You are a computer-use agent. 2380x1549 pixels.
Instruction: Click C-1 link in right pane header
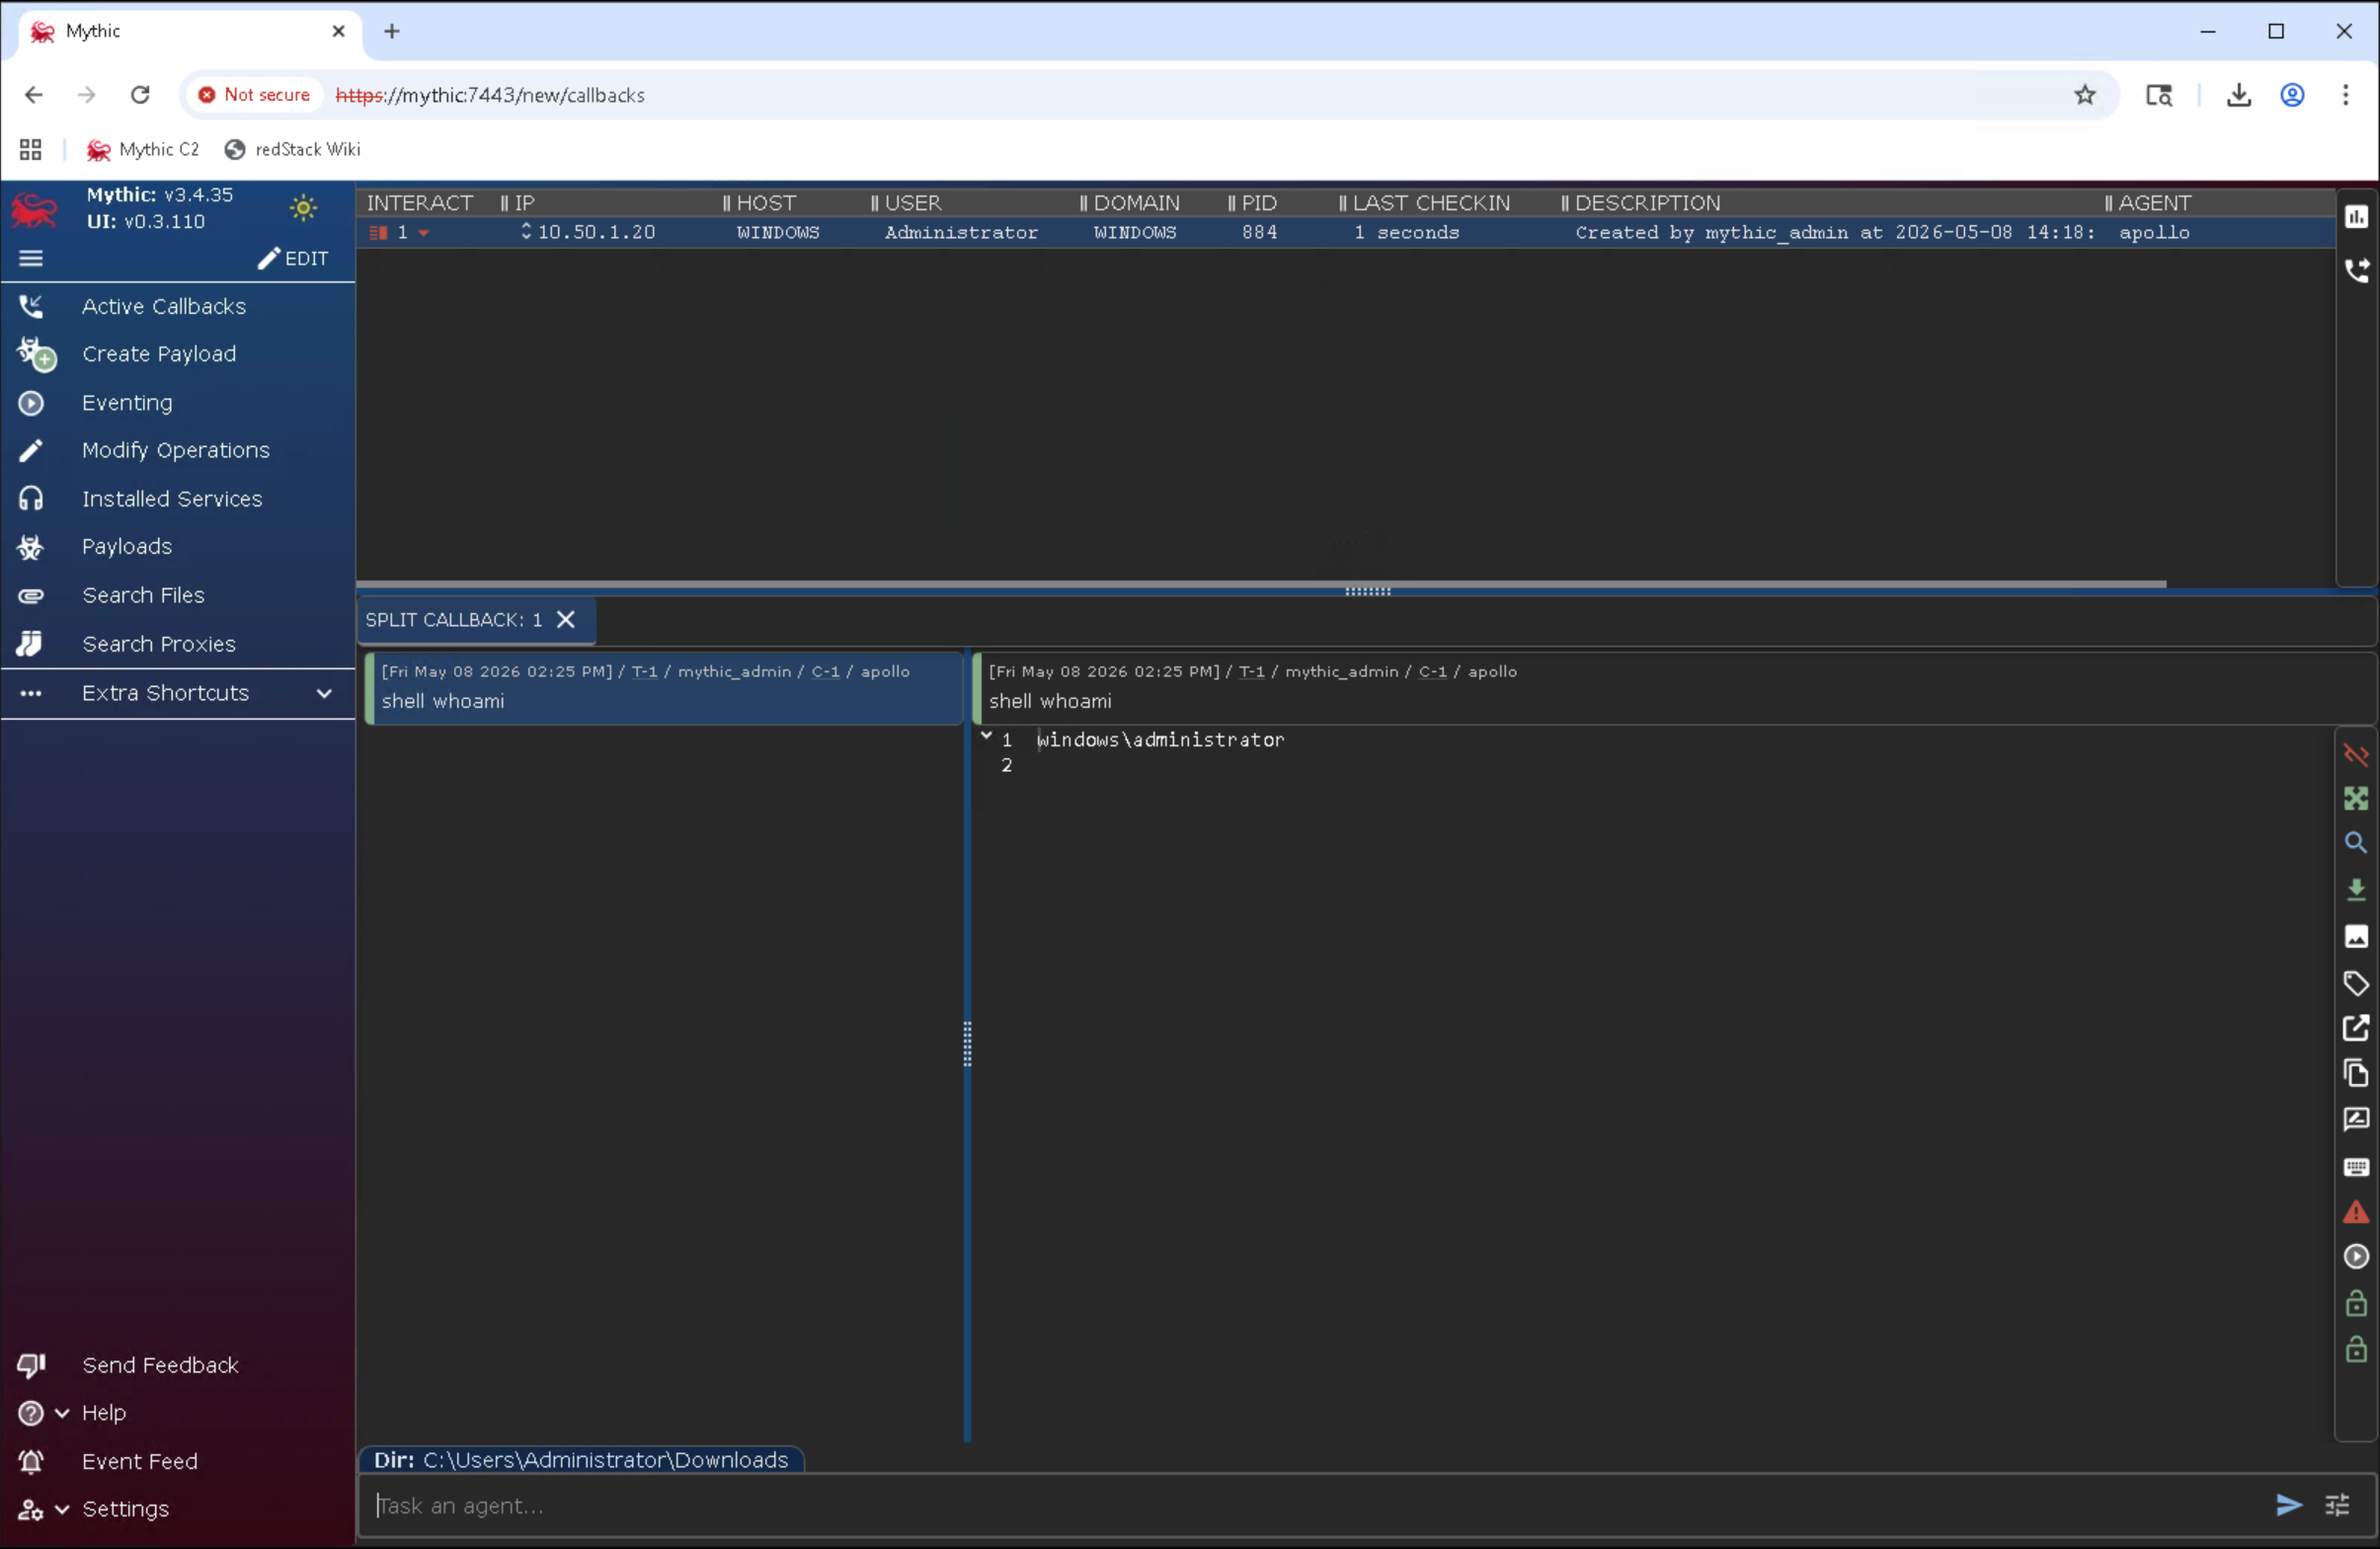click(1432, 672)
